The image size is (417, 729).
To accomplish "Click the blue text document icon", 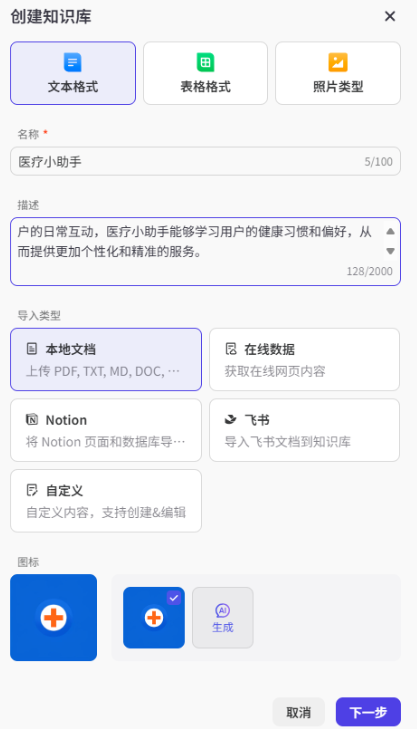I will [73, 62].
